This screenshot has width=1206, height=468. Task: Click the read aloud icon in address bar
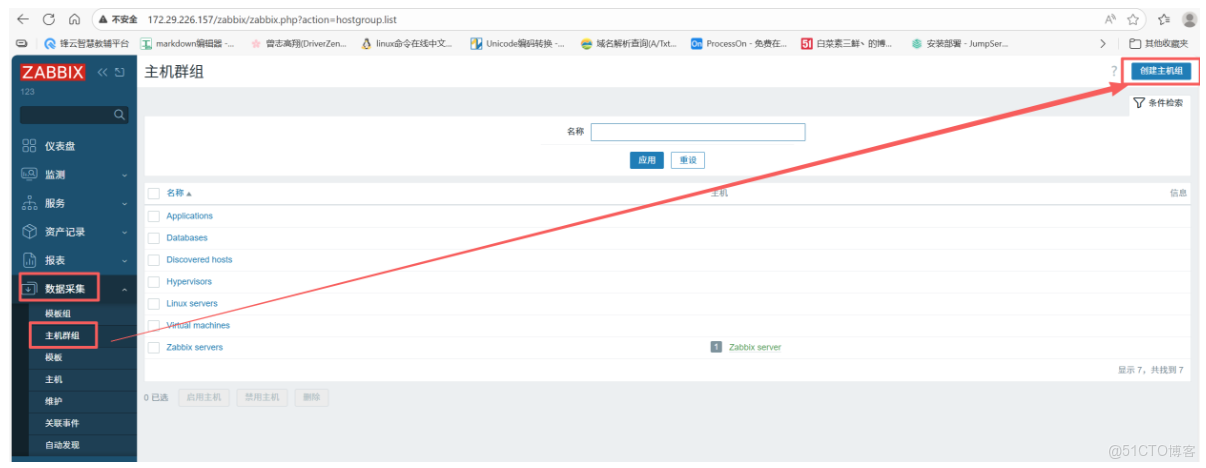pyautogui.click(x=1111, y=19)
